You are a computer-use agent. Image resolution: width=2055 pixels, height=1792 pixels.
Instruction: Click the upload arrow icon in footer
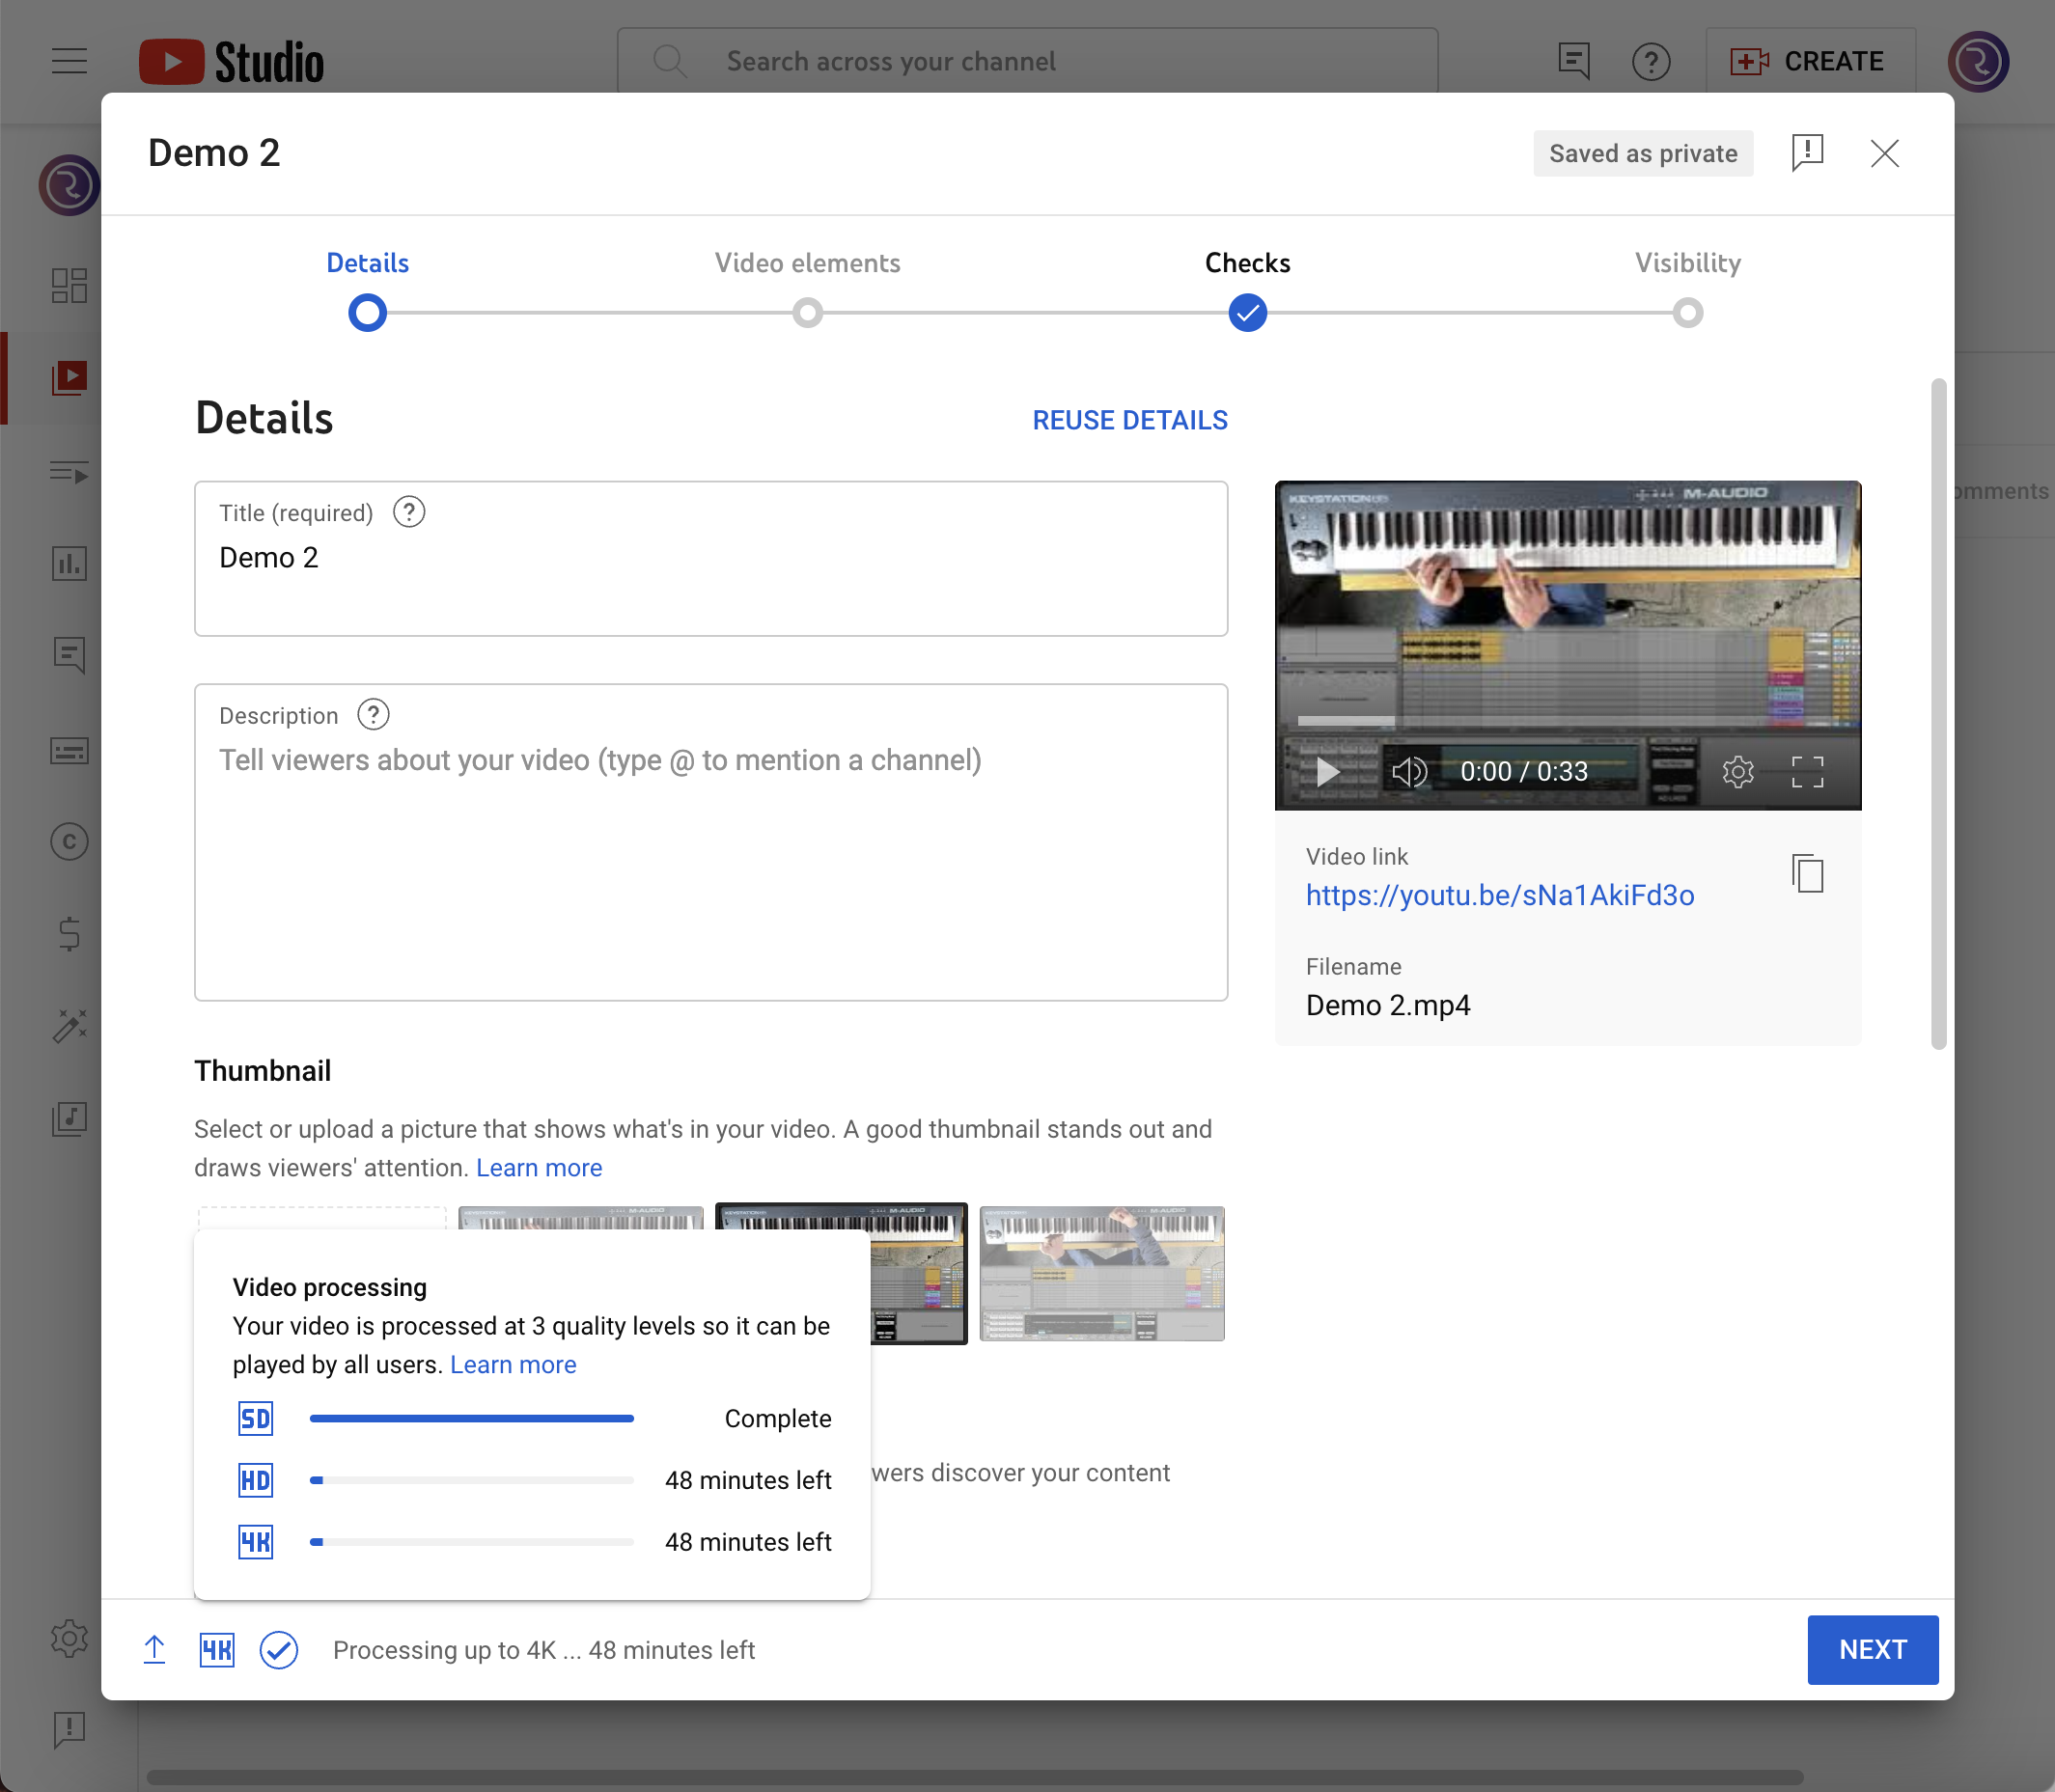pyautogui.click(x=154, y=1650)
